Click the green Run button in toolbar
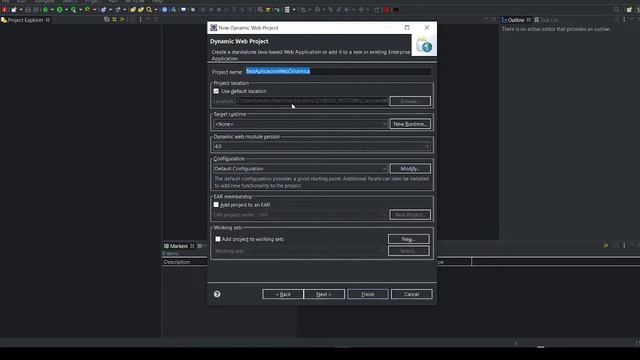The width and height of the screenshot is (640, 360). 60,10
